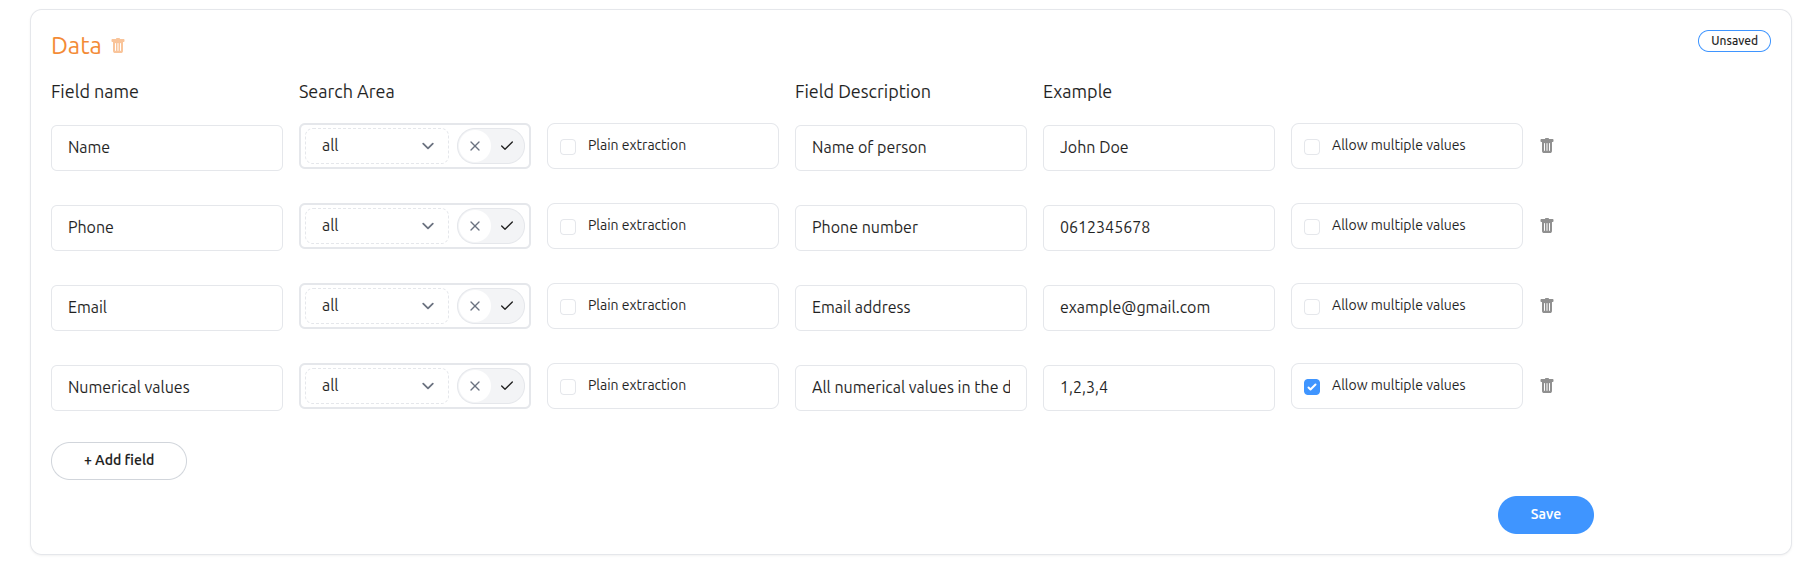
Task: Delete the Data section using orange trash icon
Action: pos(118,46)
